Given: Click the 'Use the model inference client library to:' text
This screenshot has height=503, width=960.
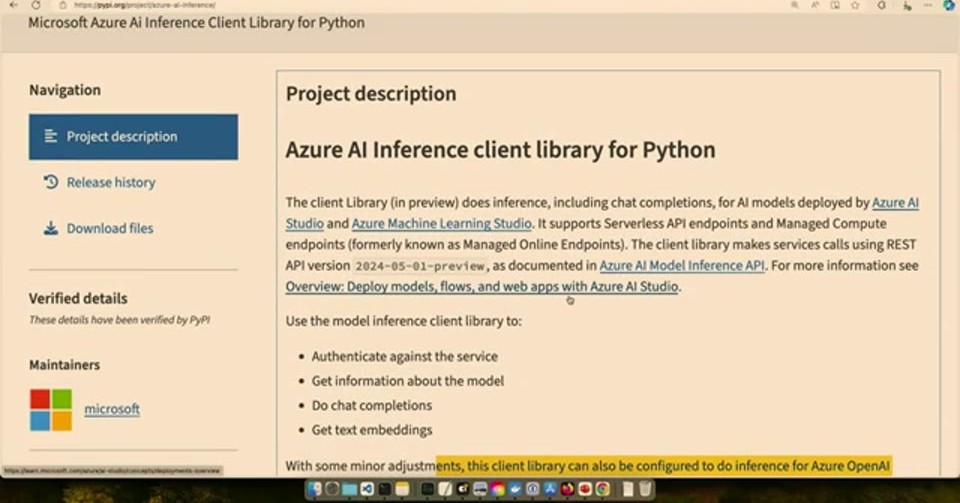Looking at the screenshot, I should pos(403,321).
